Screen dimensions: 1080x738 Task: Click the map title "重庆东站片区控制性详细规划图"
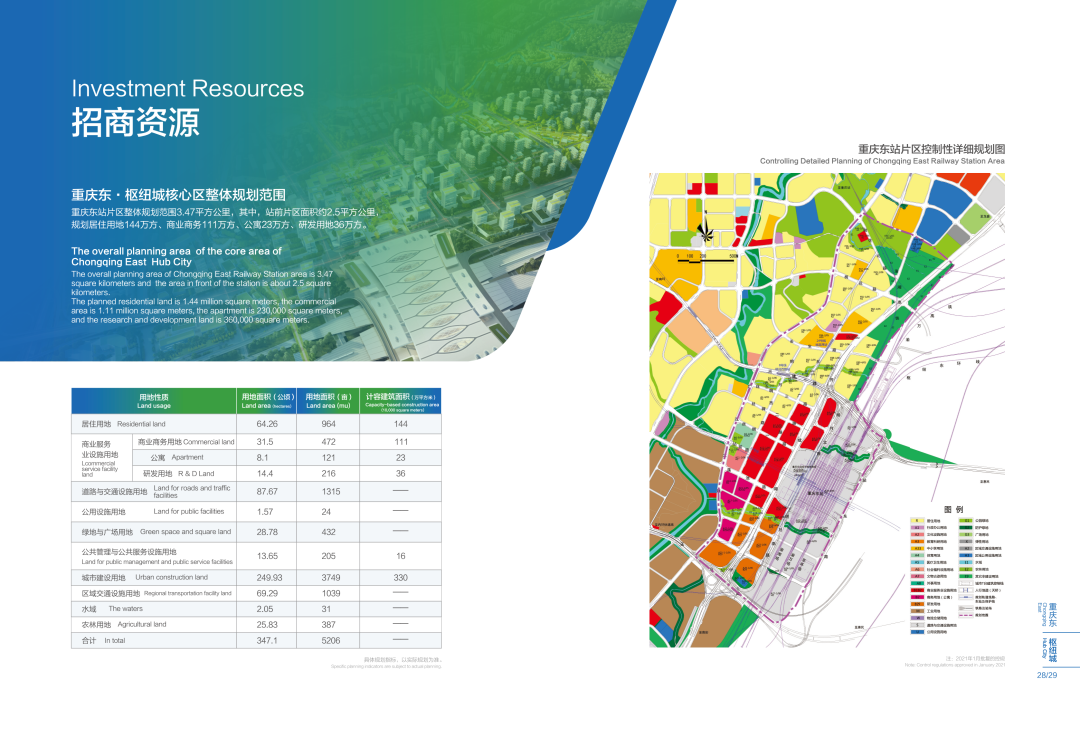pos(931,149)
